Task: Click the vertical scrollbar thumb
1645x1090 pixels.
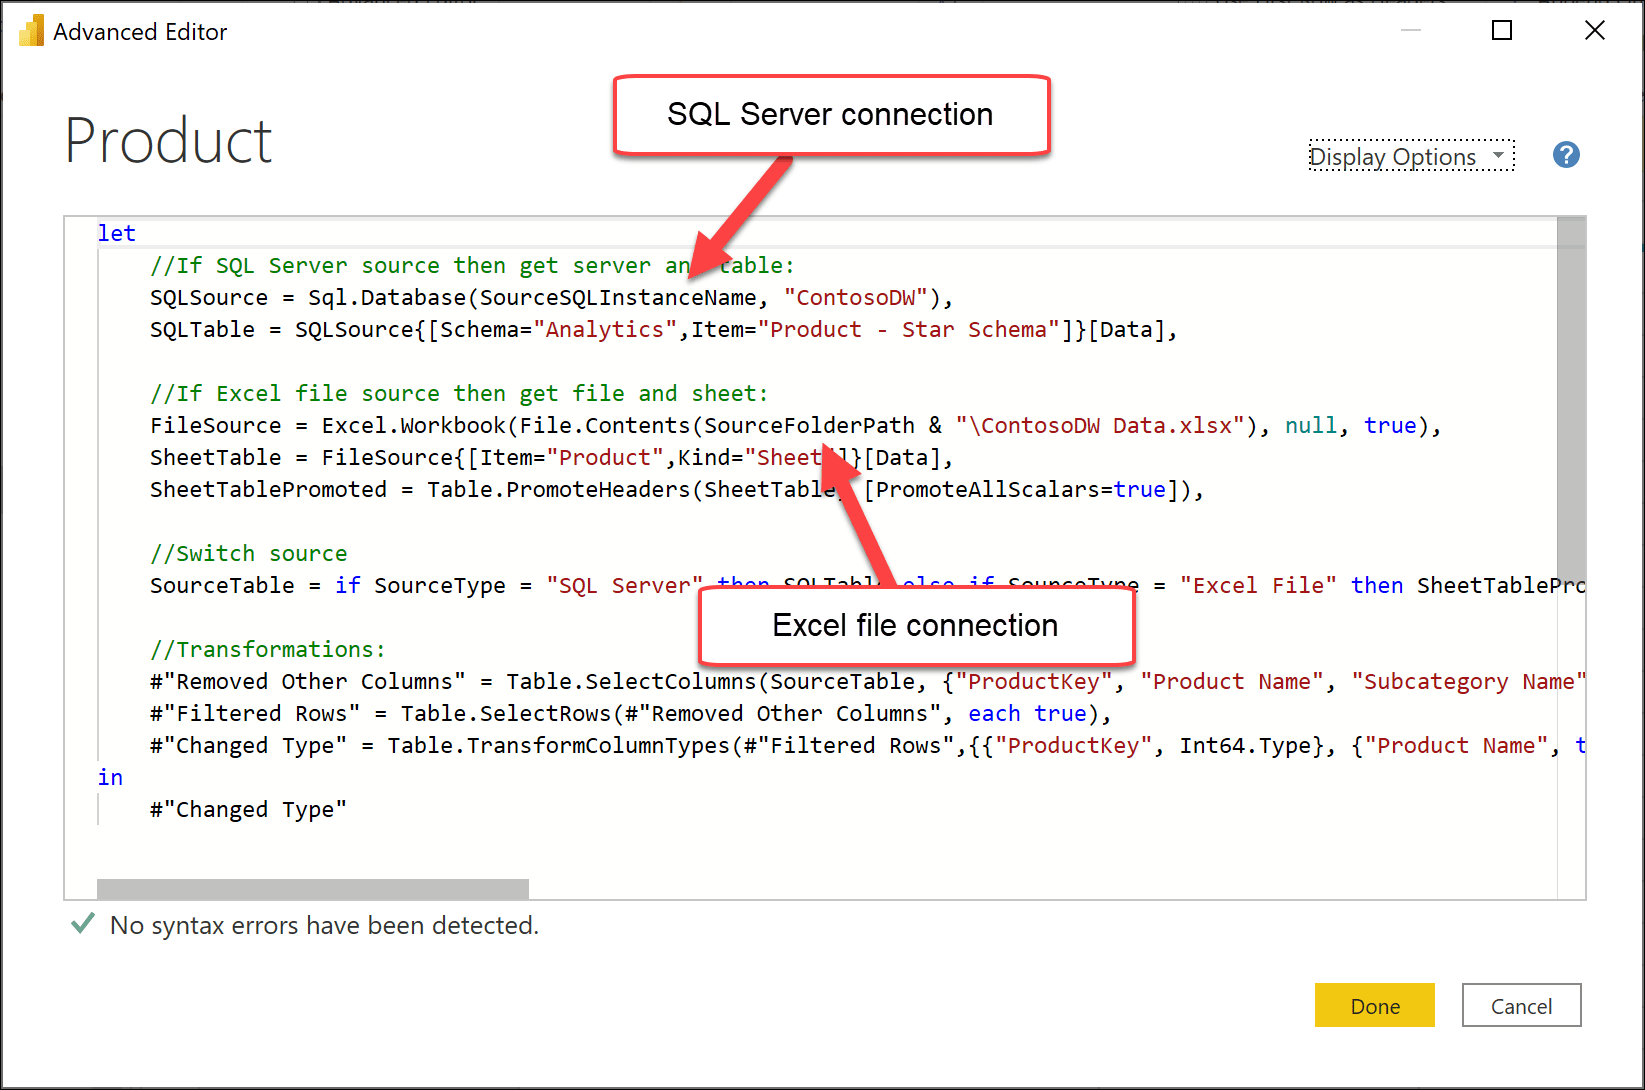Action: click(x=1571, y=400)
